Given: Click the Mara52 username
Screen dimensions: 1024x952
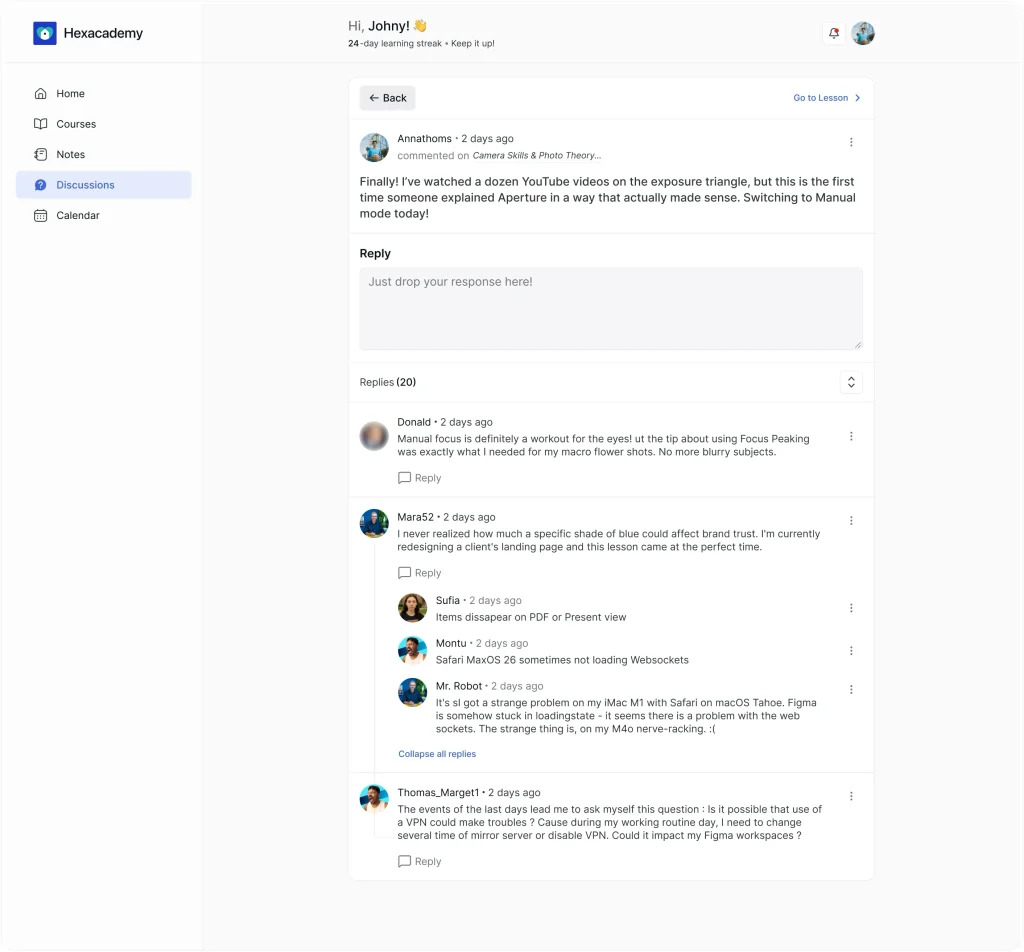Looking at the screenshot, I should click(415, 517).
